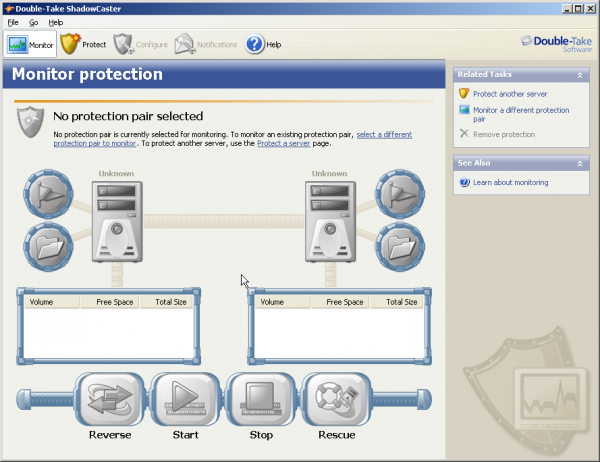Click the help icon beside Learn about monitoring
Screen dimensions: 600x462
click(x=464, y=182)
